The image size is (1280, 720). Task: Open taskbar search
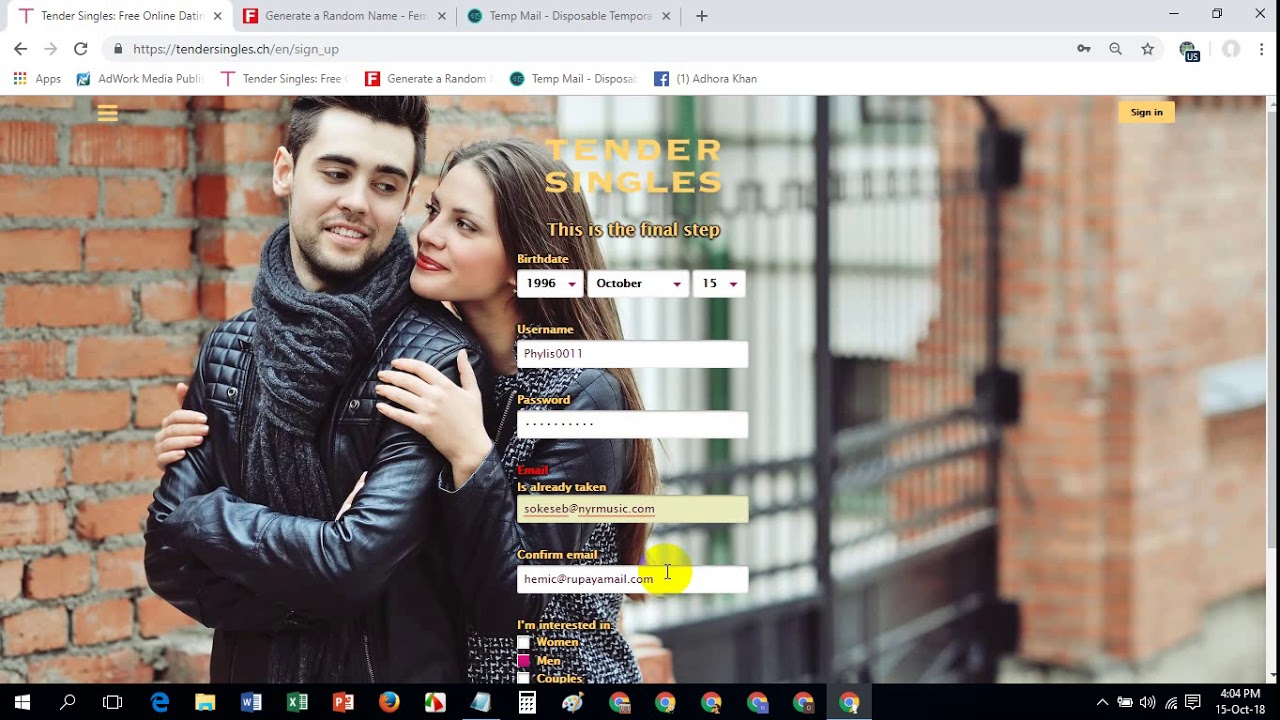pyautogui.click(x=68, y=703)
